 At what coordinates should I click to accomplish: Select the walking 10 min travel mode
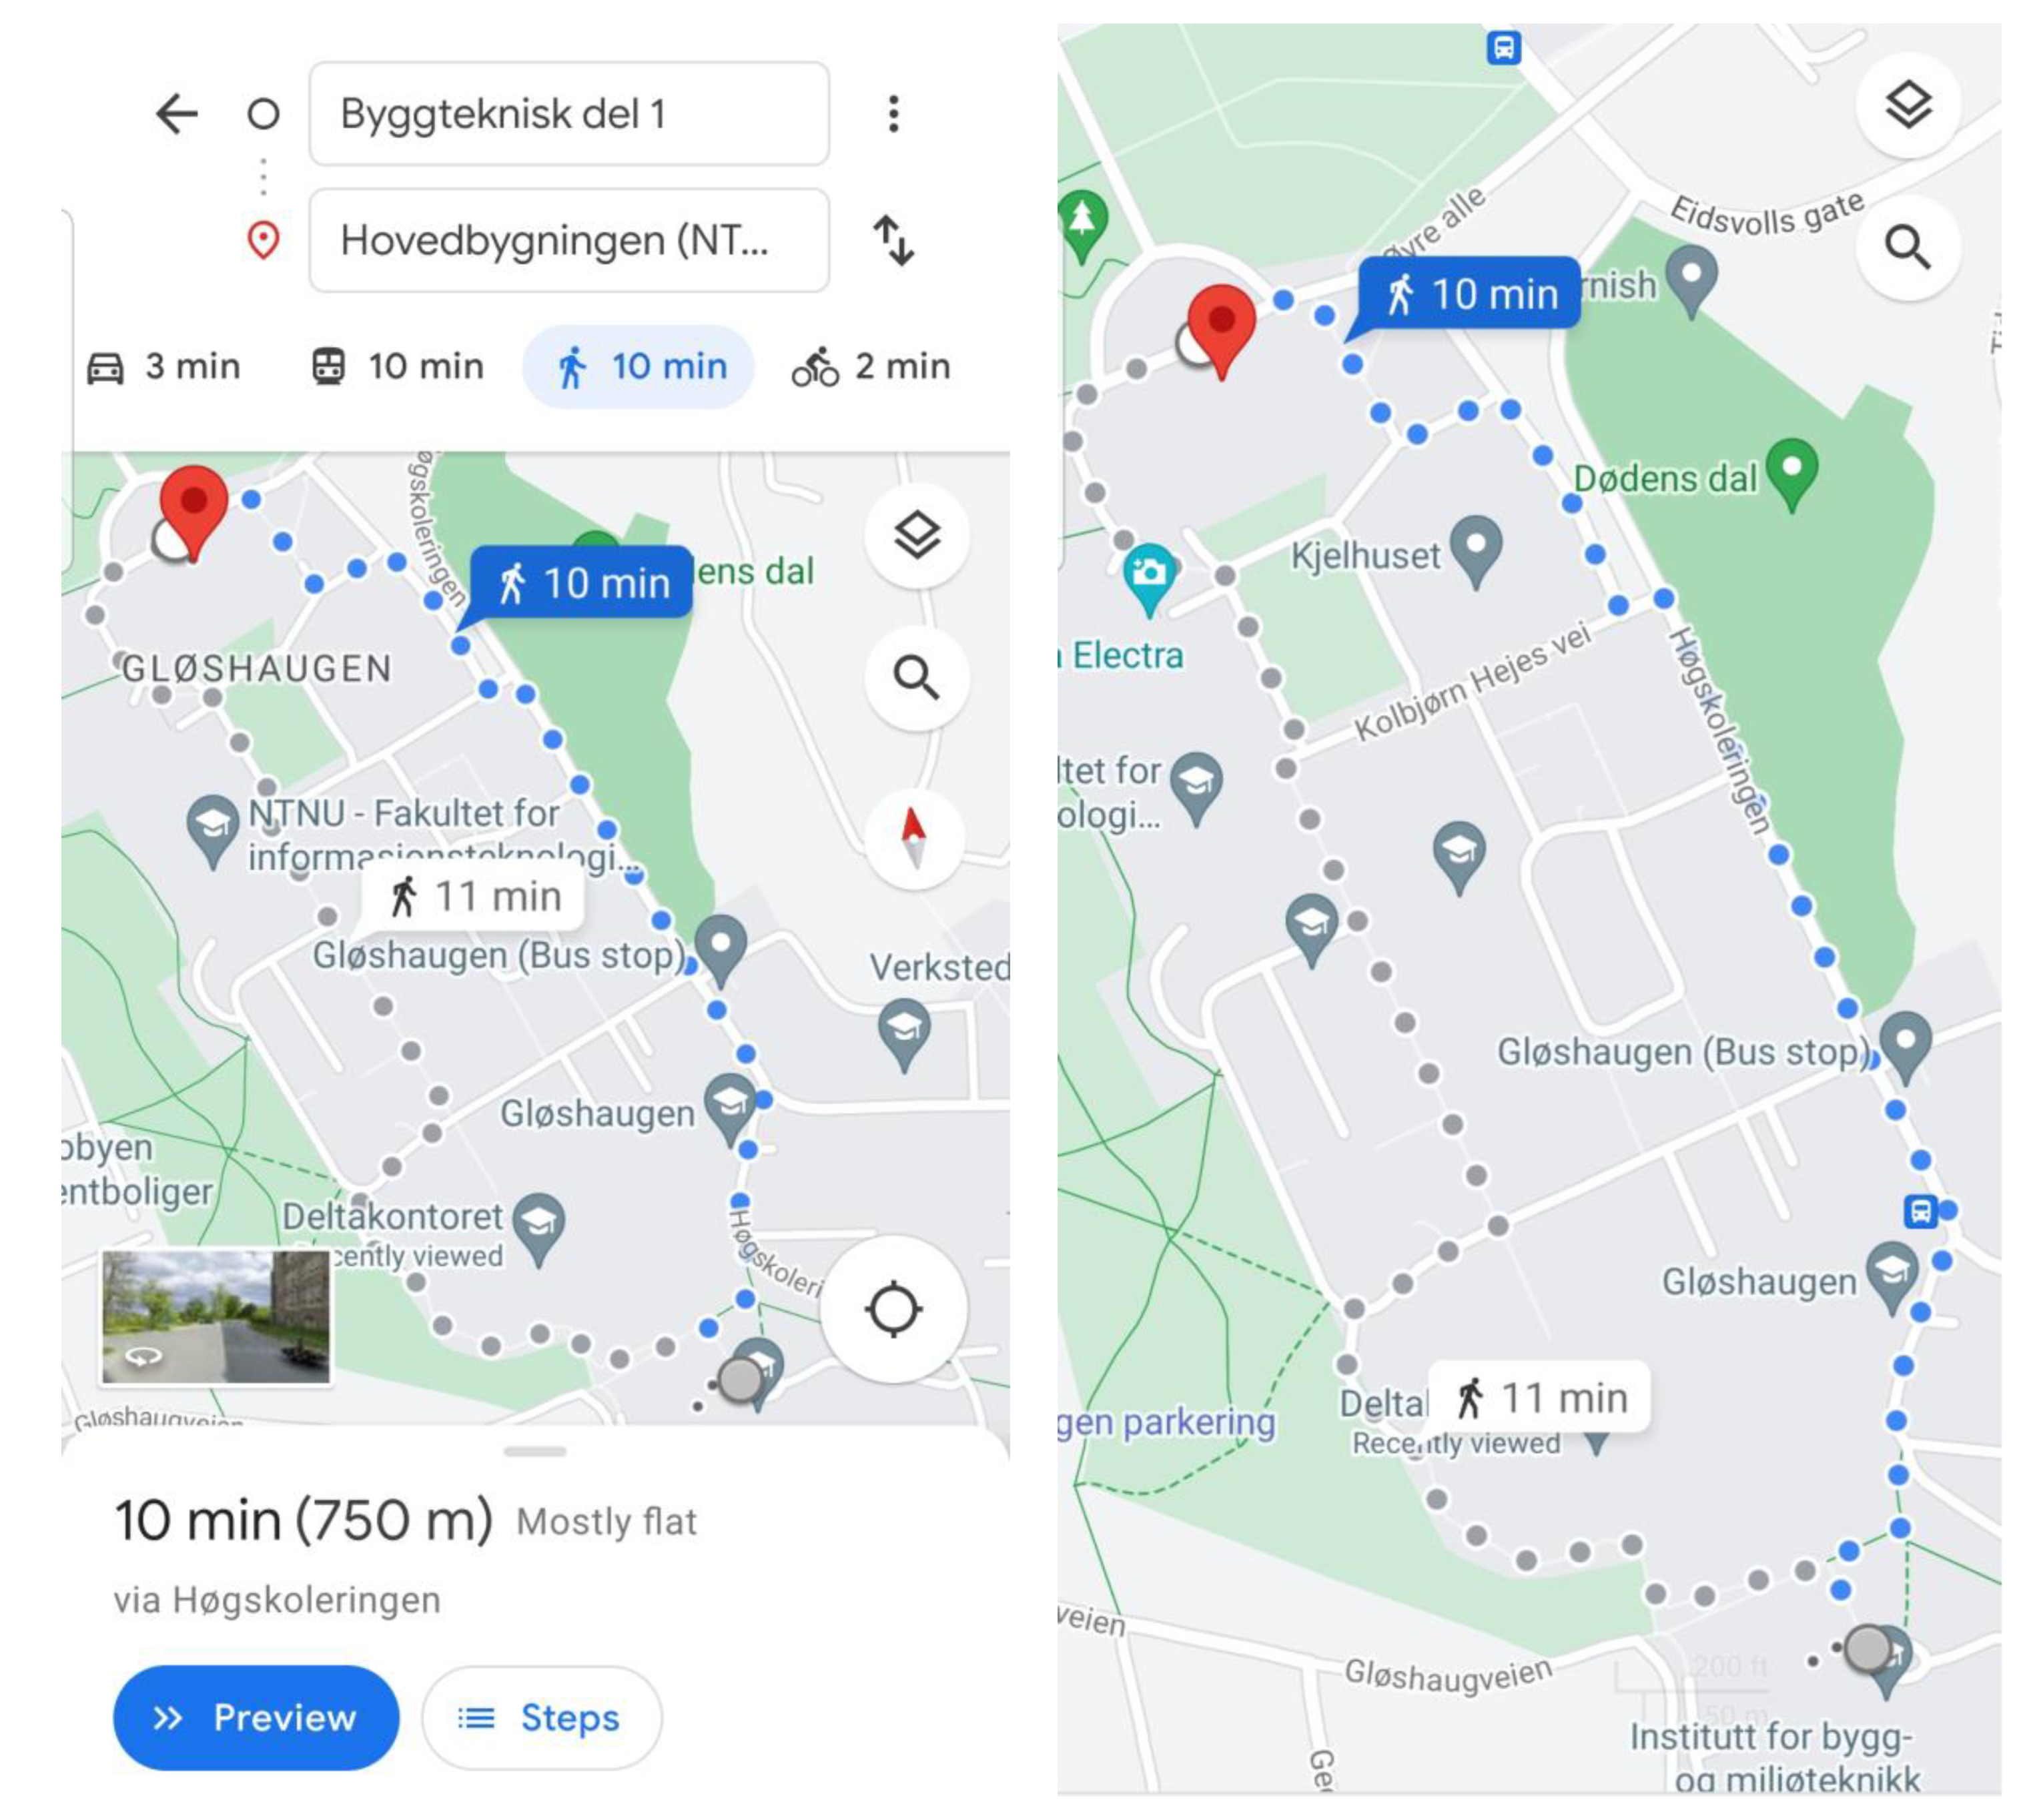(x=638, y=367)
